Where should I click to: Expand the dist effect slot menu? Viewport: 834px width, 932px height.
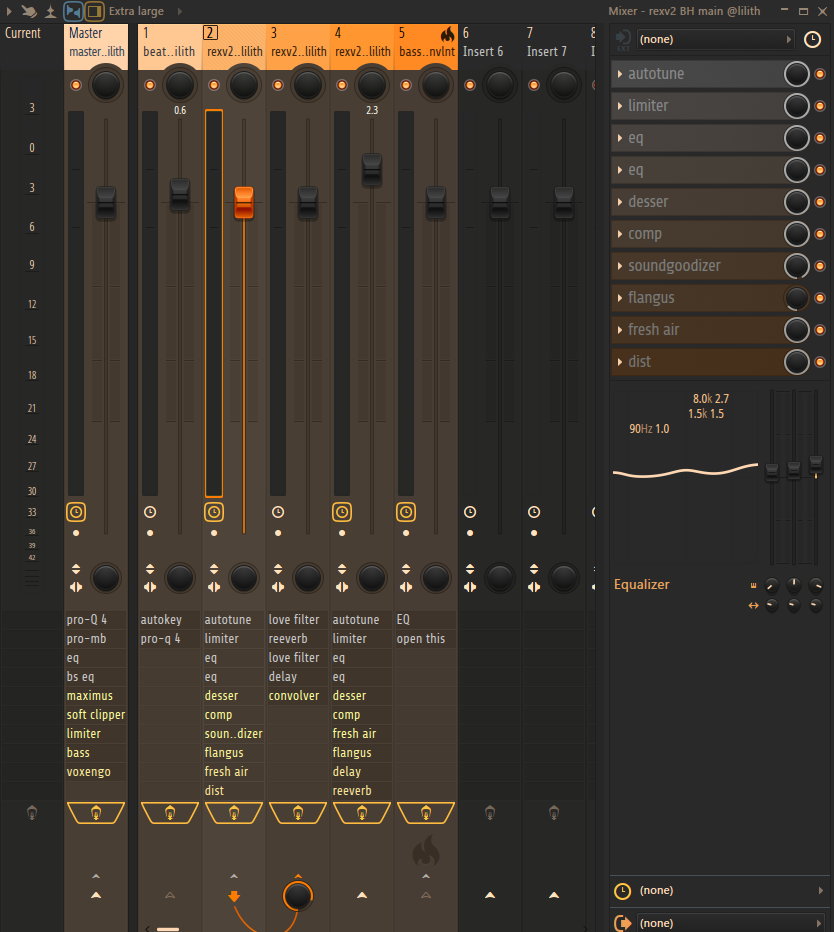620,362
